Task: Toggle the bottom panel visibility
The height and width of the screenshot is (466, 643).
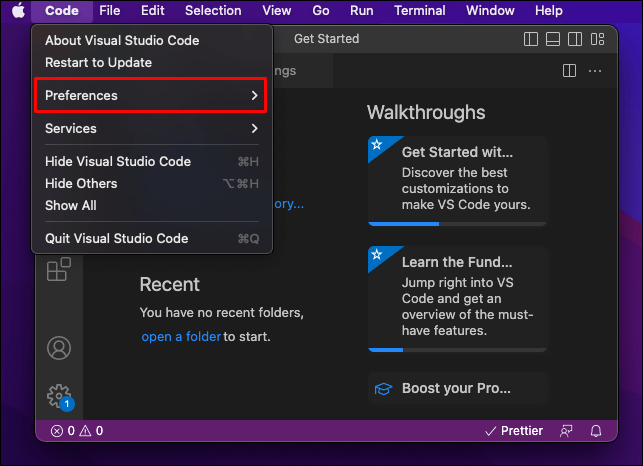Action: click(553, 39)
